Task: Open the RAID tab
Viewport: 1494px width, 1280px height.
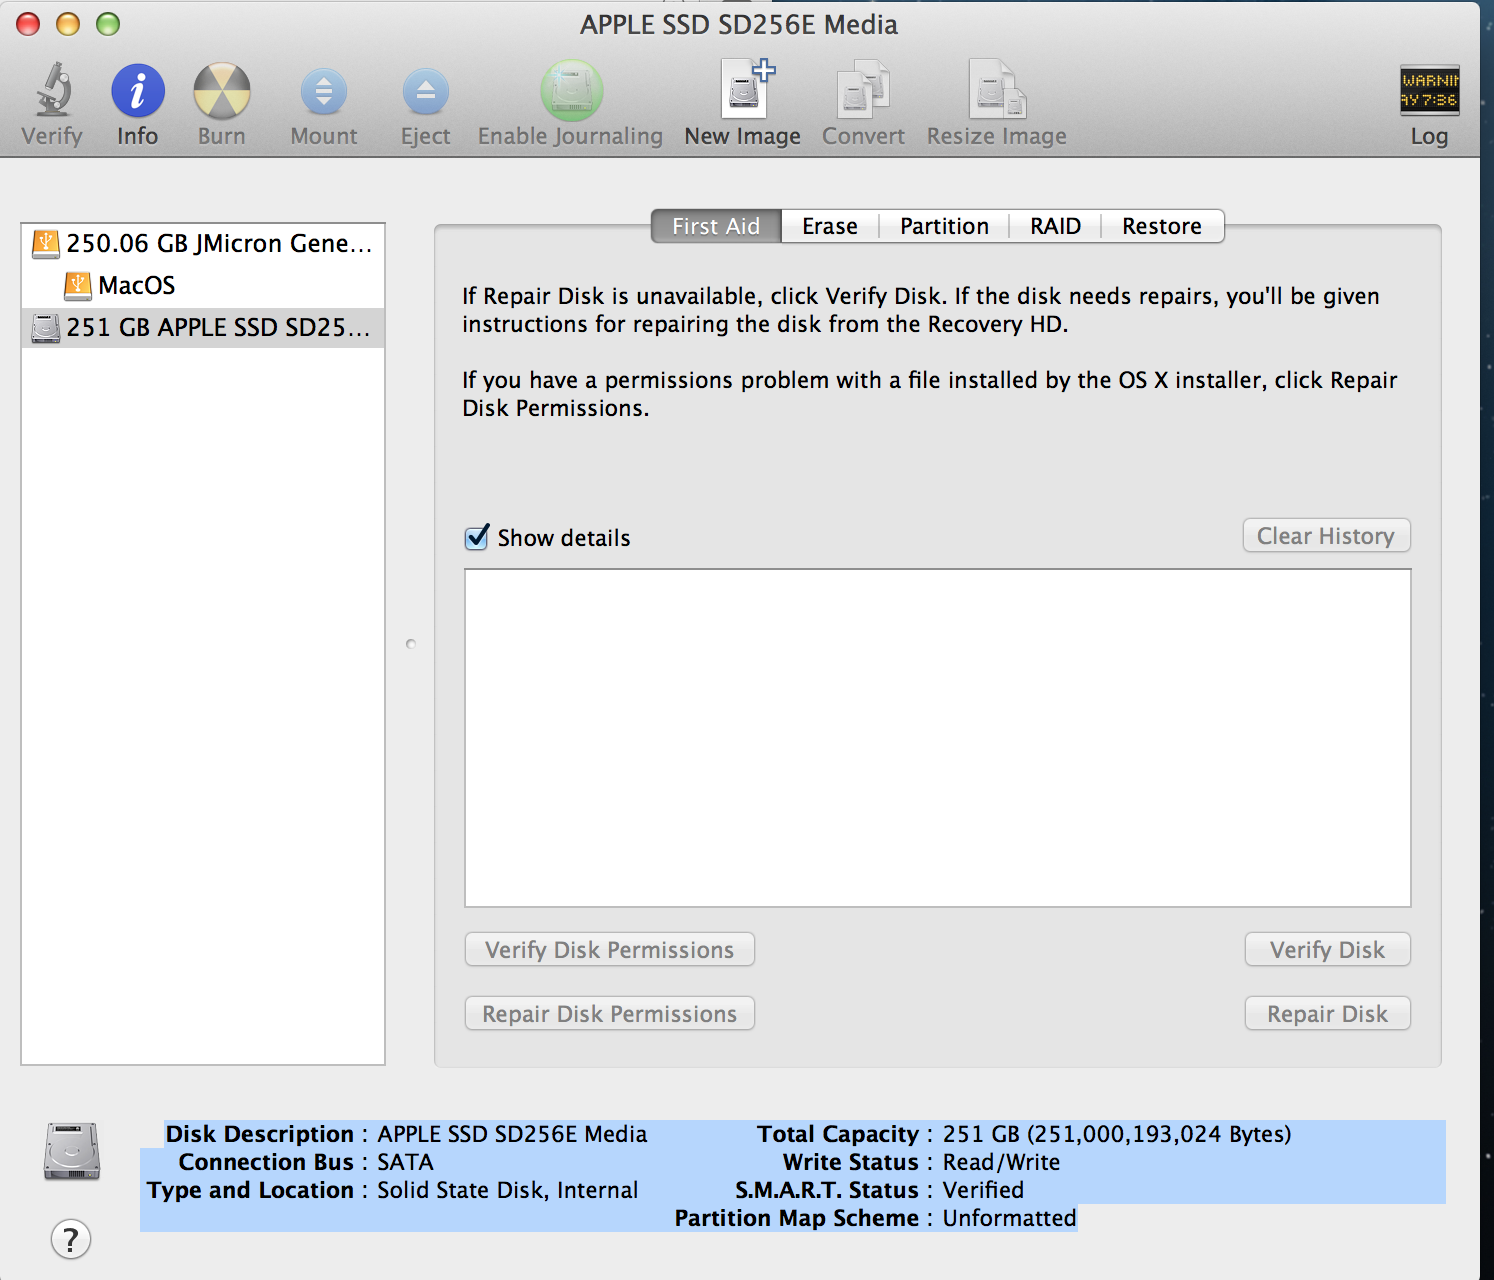Action: coord(1055,226)
